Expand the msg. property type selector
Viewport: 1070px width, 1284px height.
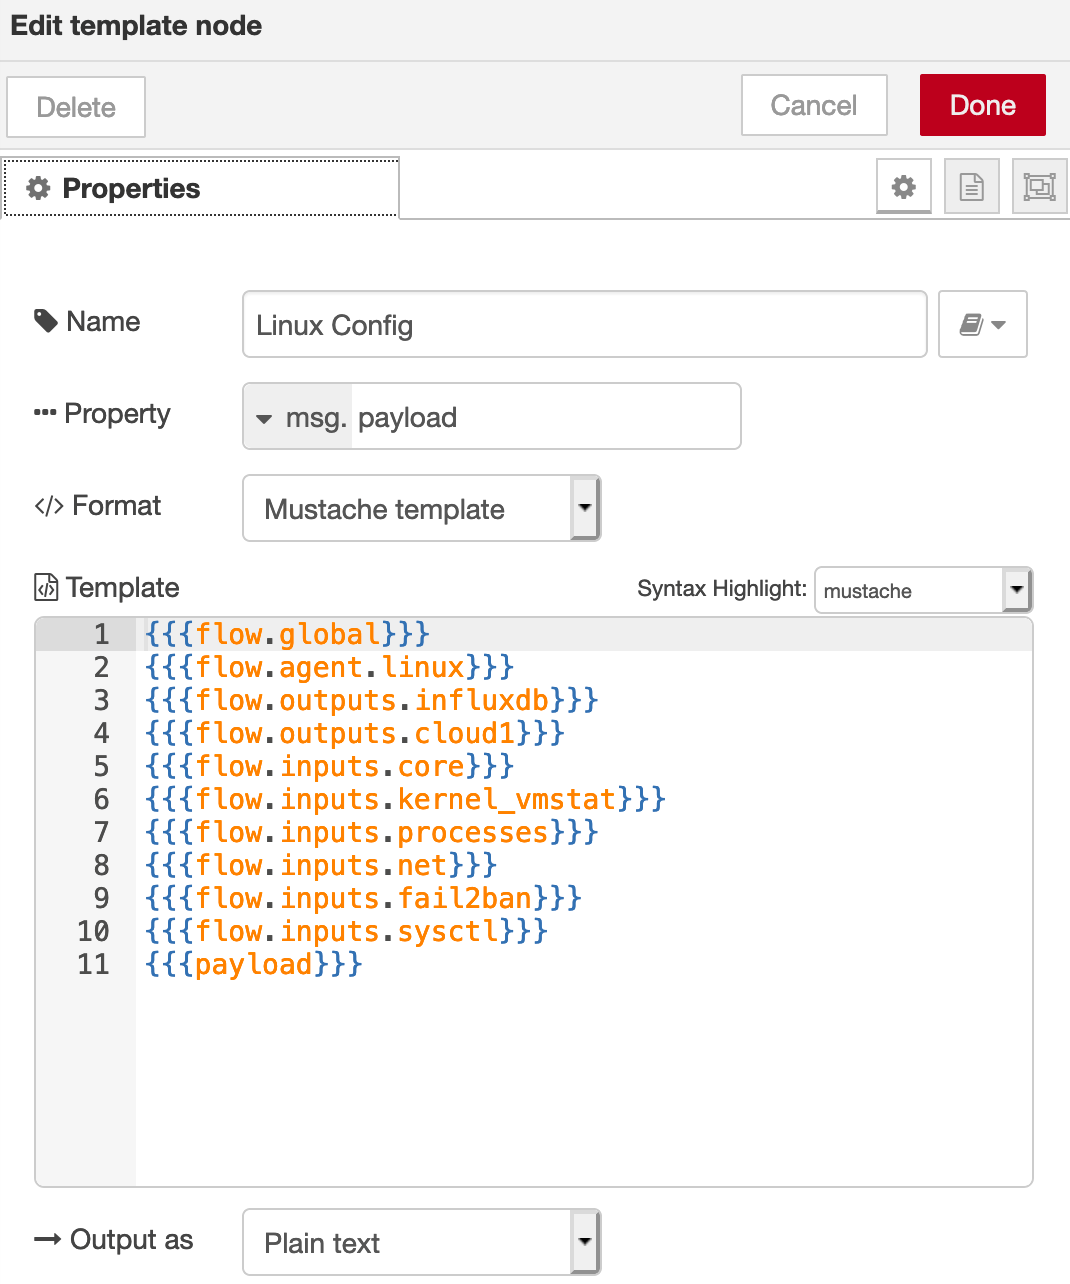(298, 417)
